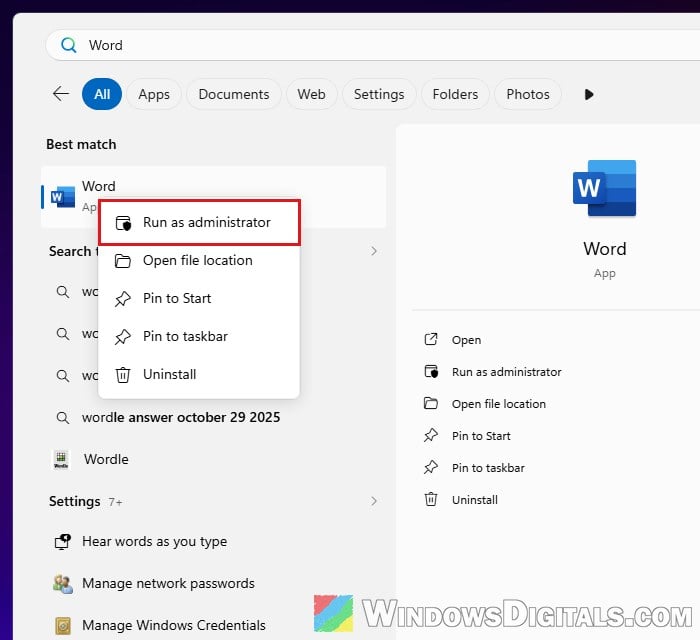Click the Word app icon in Best match
The height and width of the screenshot is (640, 700).
tap(63, 197)
